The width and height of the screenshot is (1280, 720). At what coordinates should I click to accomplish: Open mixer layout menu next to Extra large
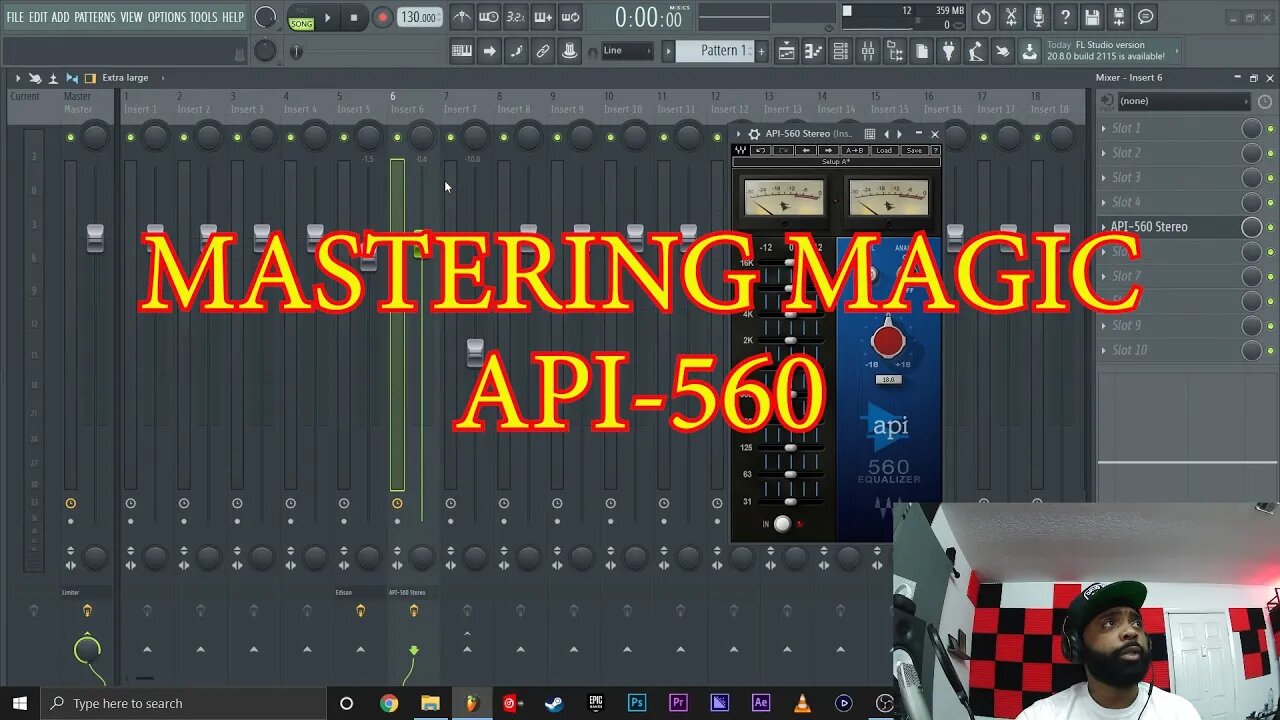tap(162, 78)
